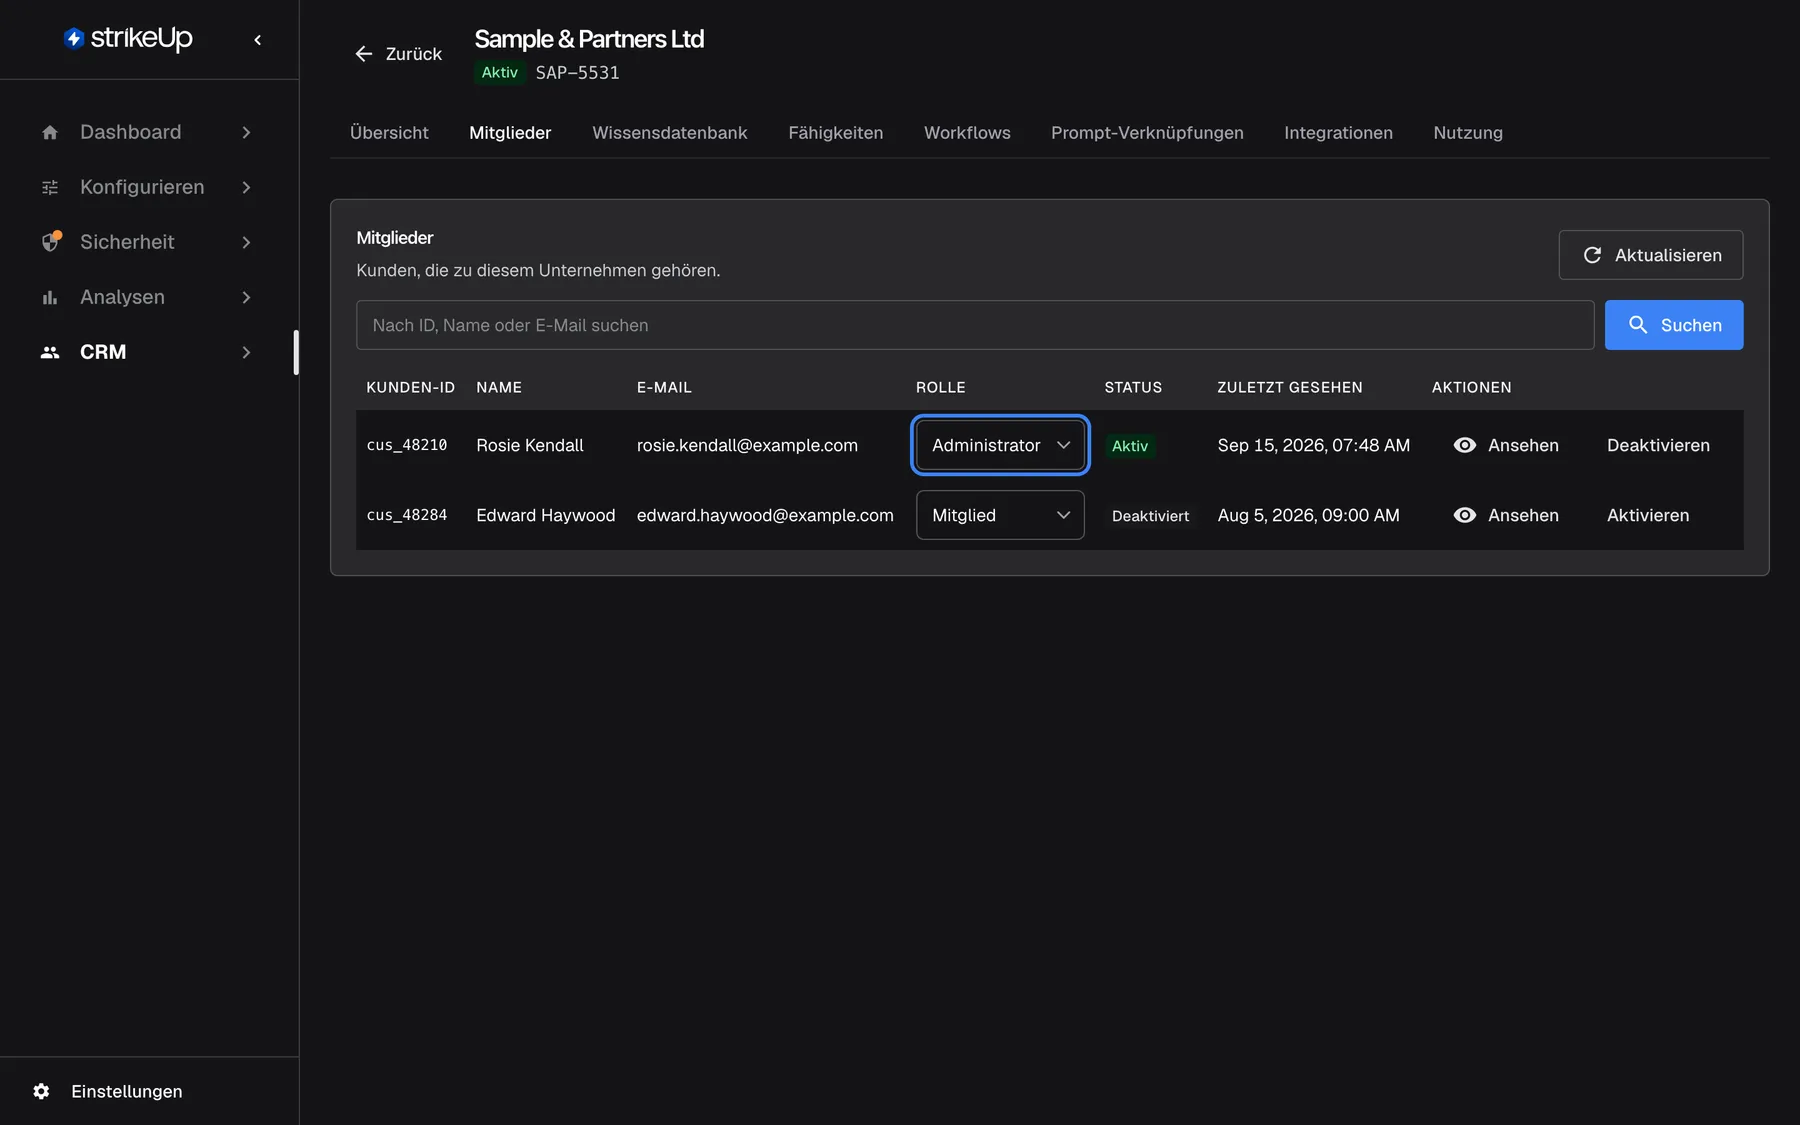The image size is (1800, 1125).
Task: Click the back arrow icon next to Zurück
Action: pos(364,54)
